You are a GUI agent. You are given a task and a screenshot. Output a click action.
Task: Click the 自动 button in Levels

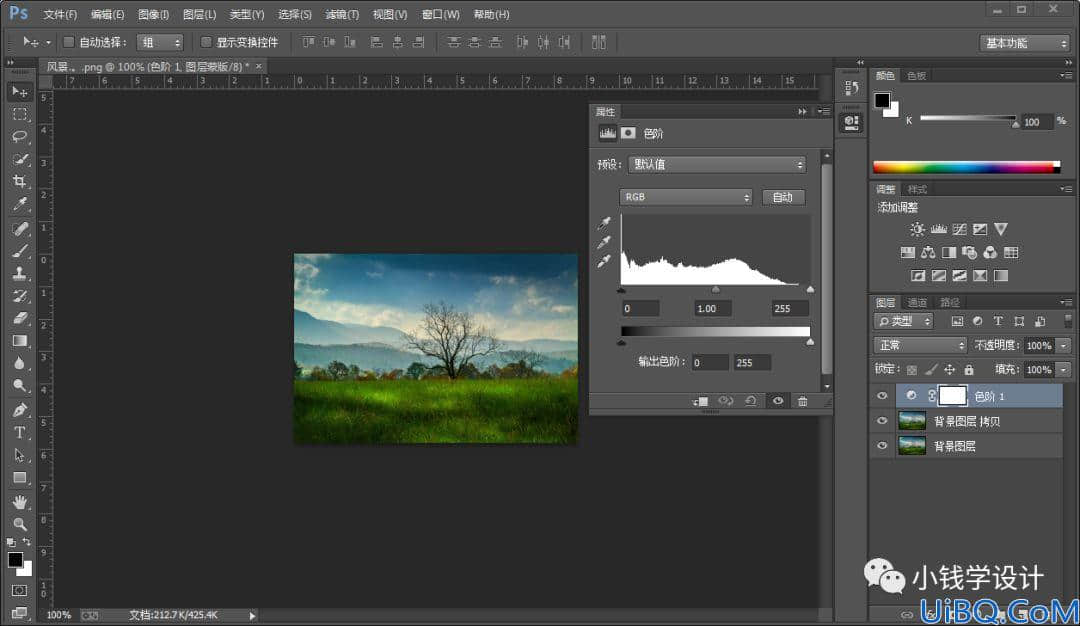click(782, 198)
